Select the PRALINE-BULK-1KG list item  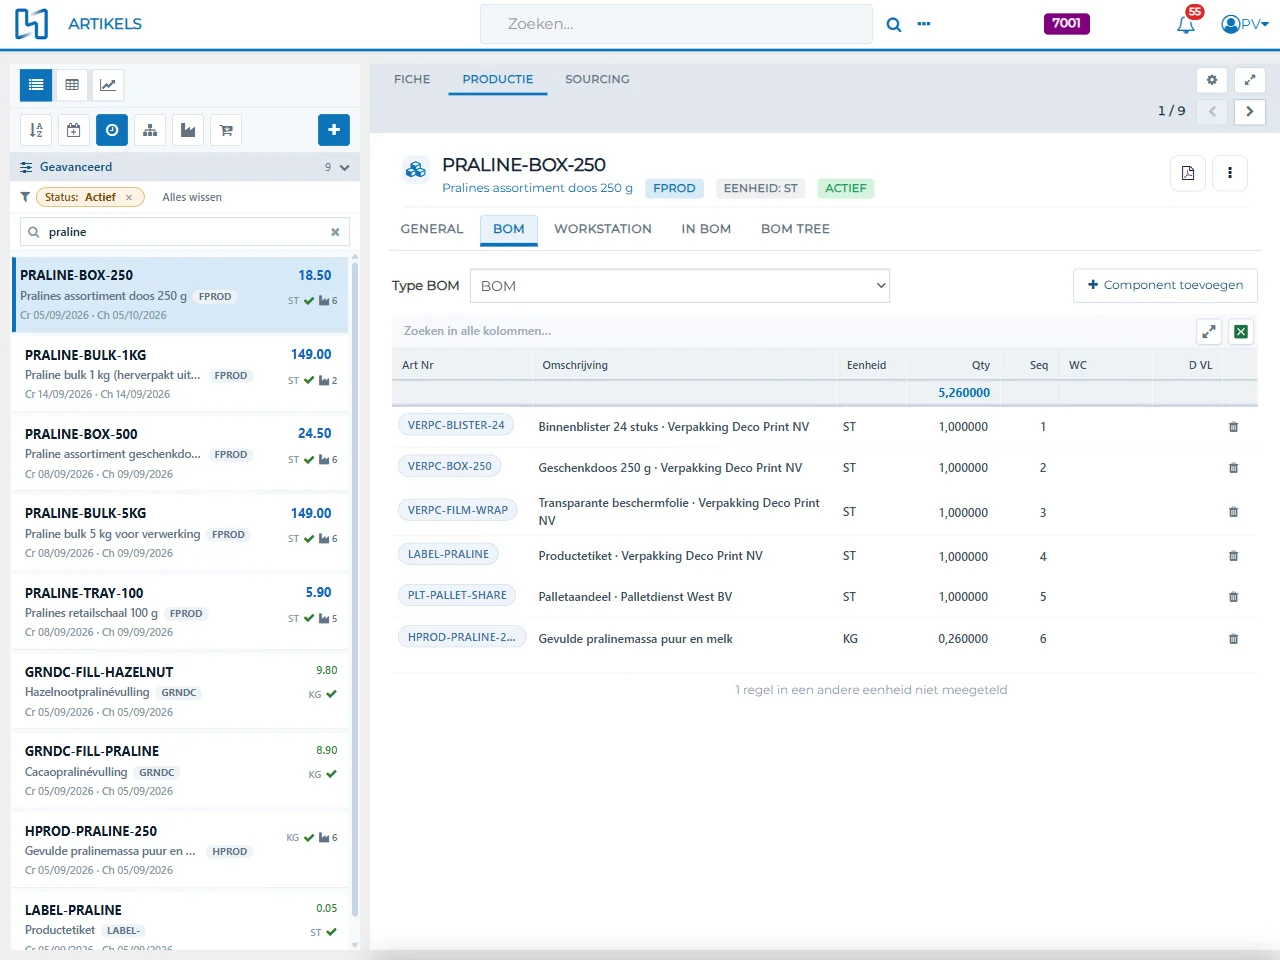point(180,374)
